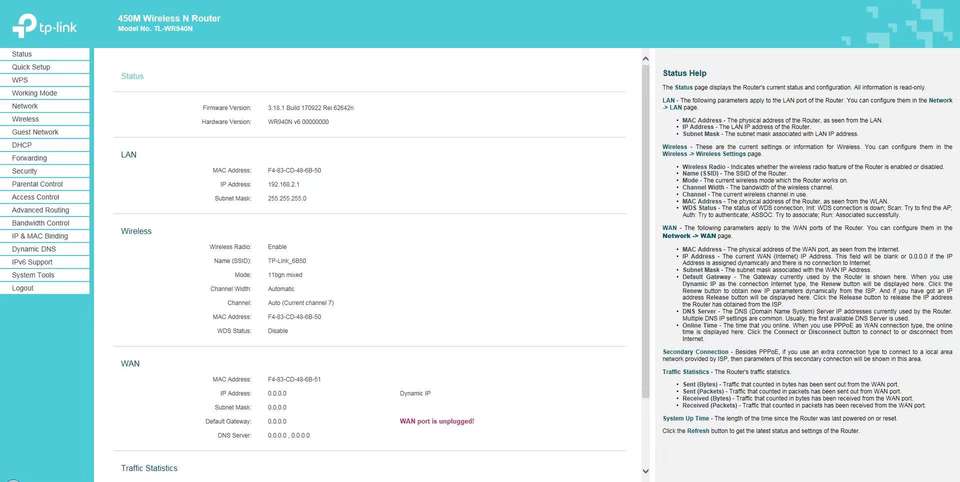Go to Dynamic DNS page
The height and width of the screenshot is (482, 960).
coord(45,249)
